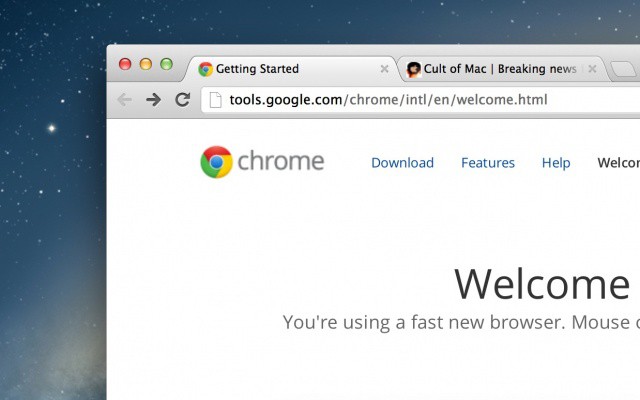Close the Getting Started tab
Image resolution: width=640 pixels, height=400 pixels.
(x=384, y=69)
